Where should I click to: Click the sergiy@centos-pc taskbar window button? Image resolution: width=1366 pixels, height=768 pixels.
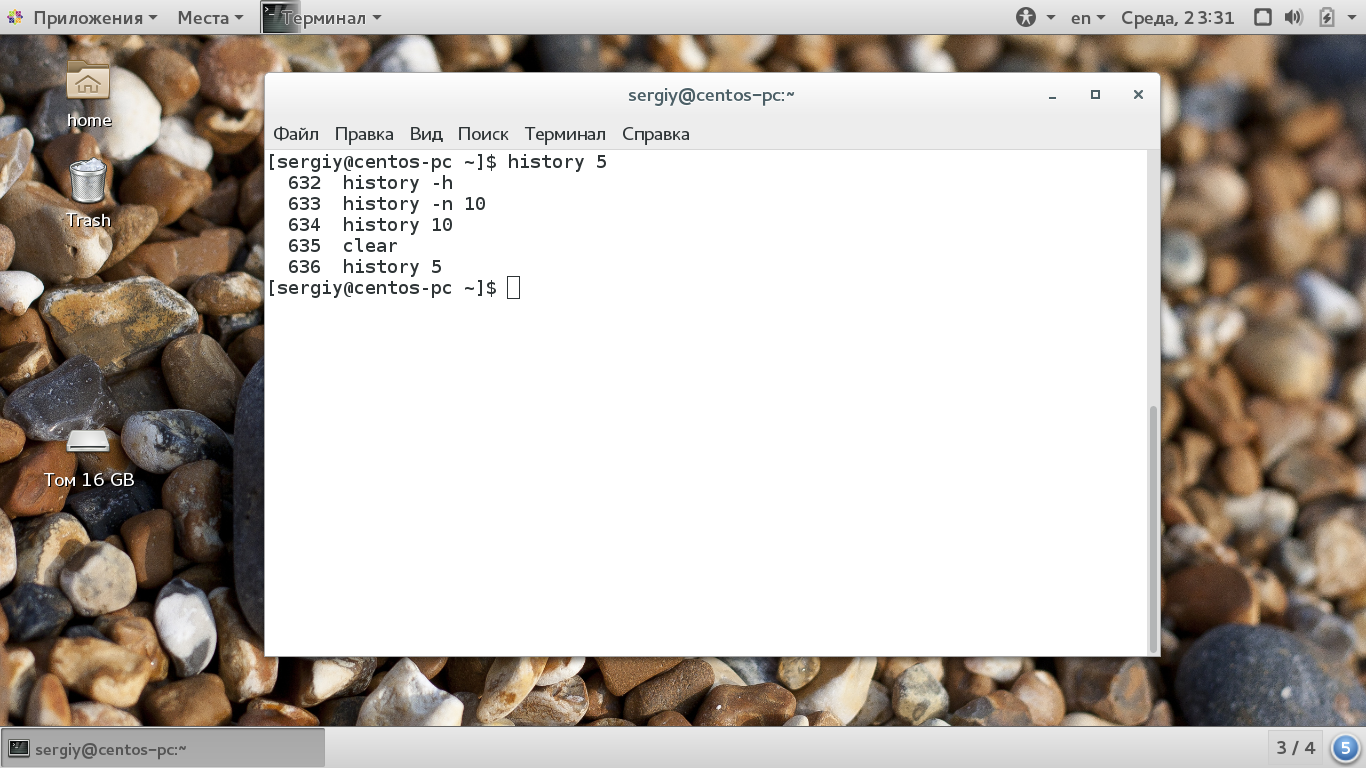click(x=164, y=748)
